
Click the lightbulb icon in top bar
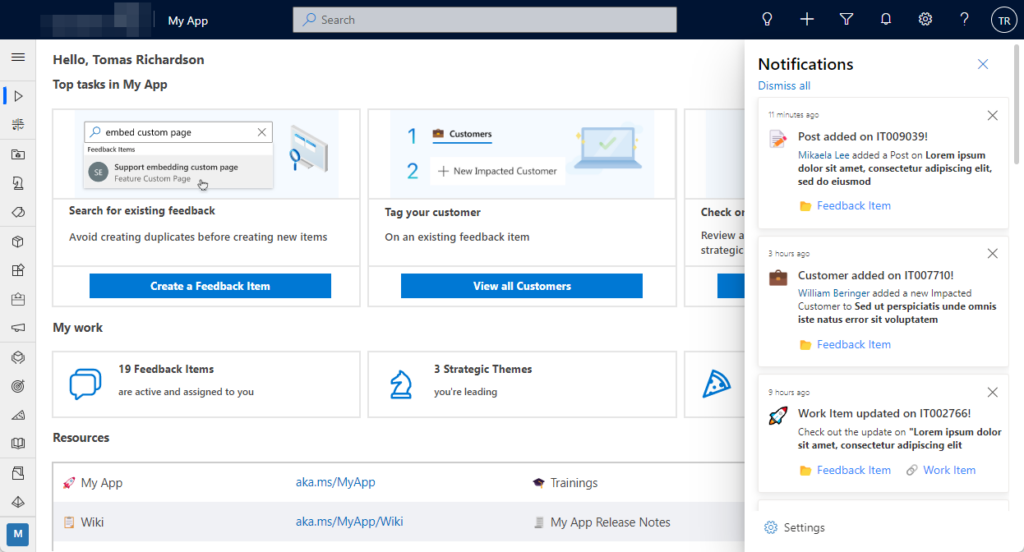768,19
